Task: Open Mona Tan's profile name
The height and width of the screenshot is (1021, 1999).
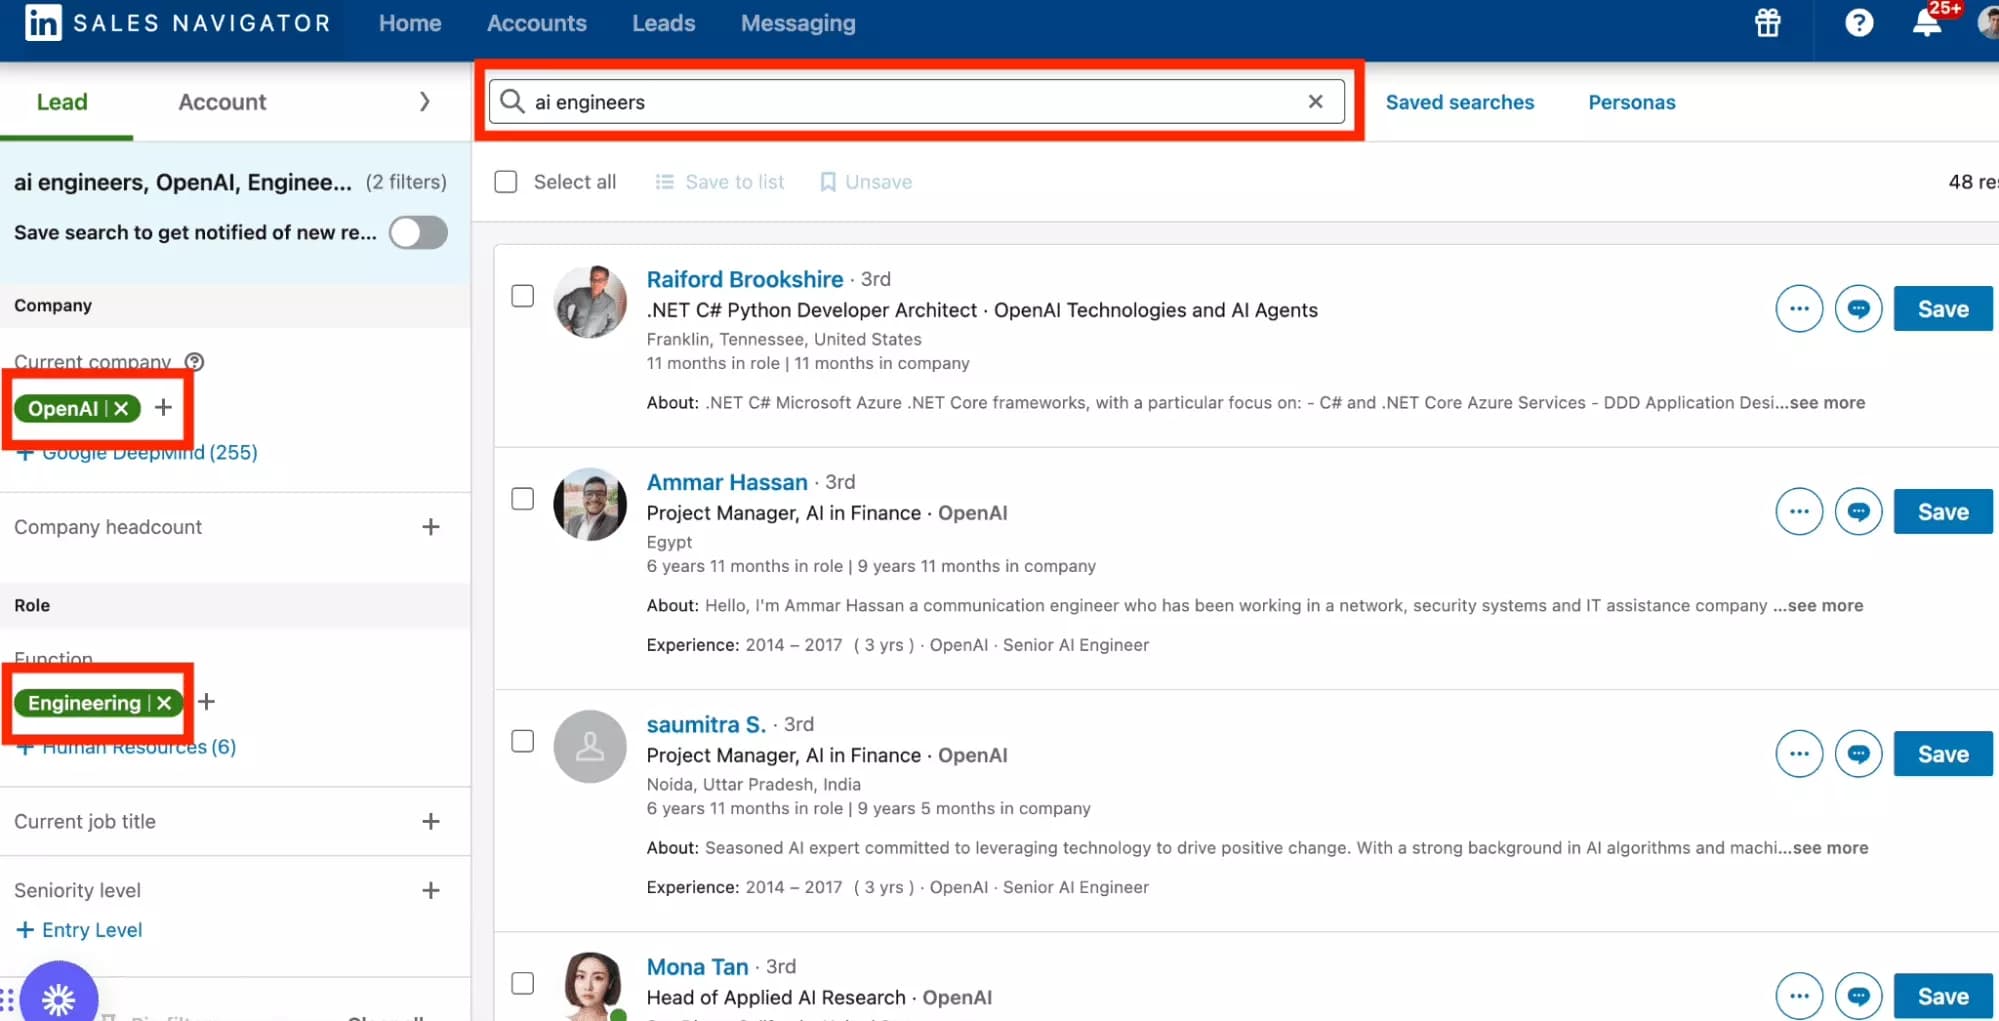Action: pos(697,967)
